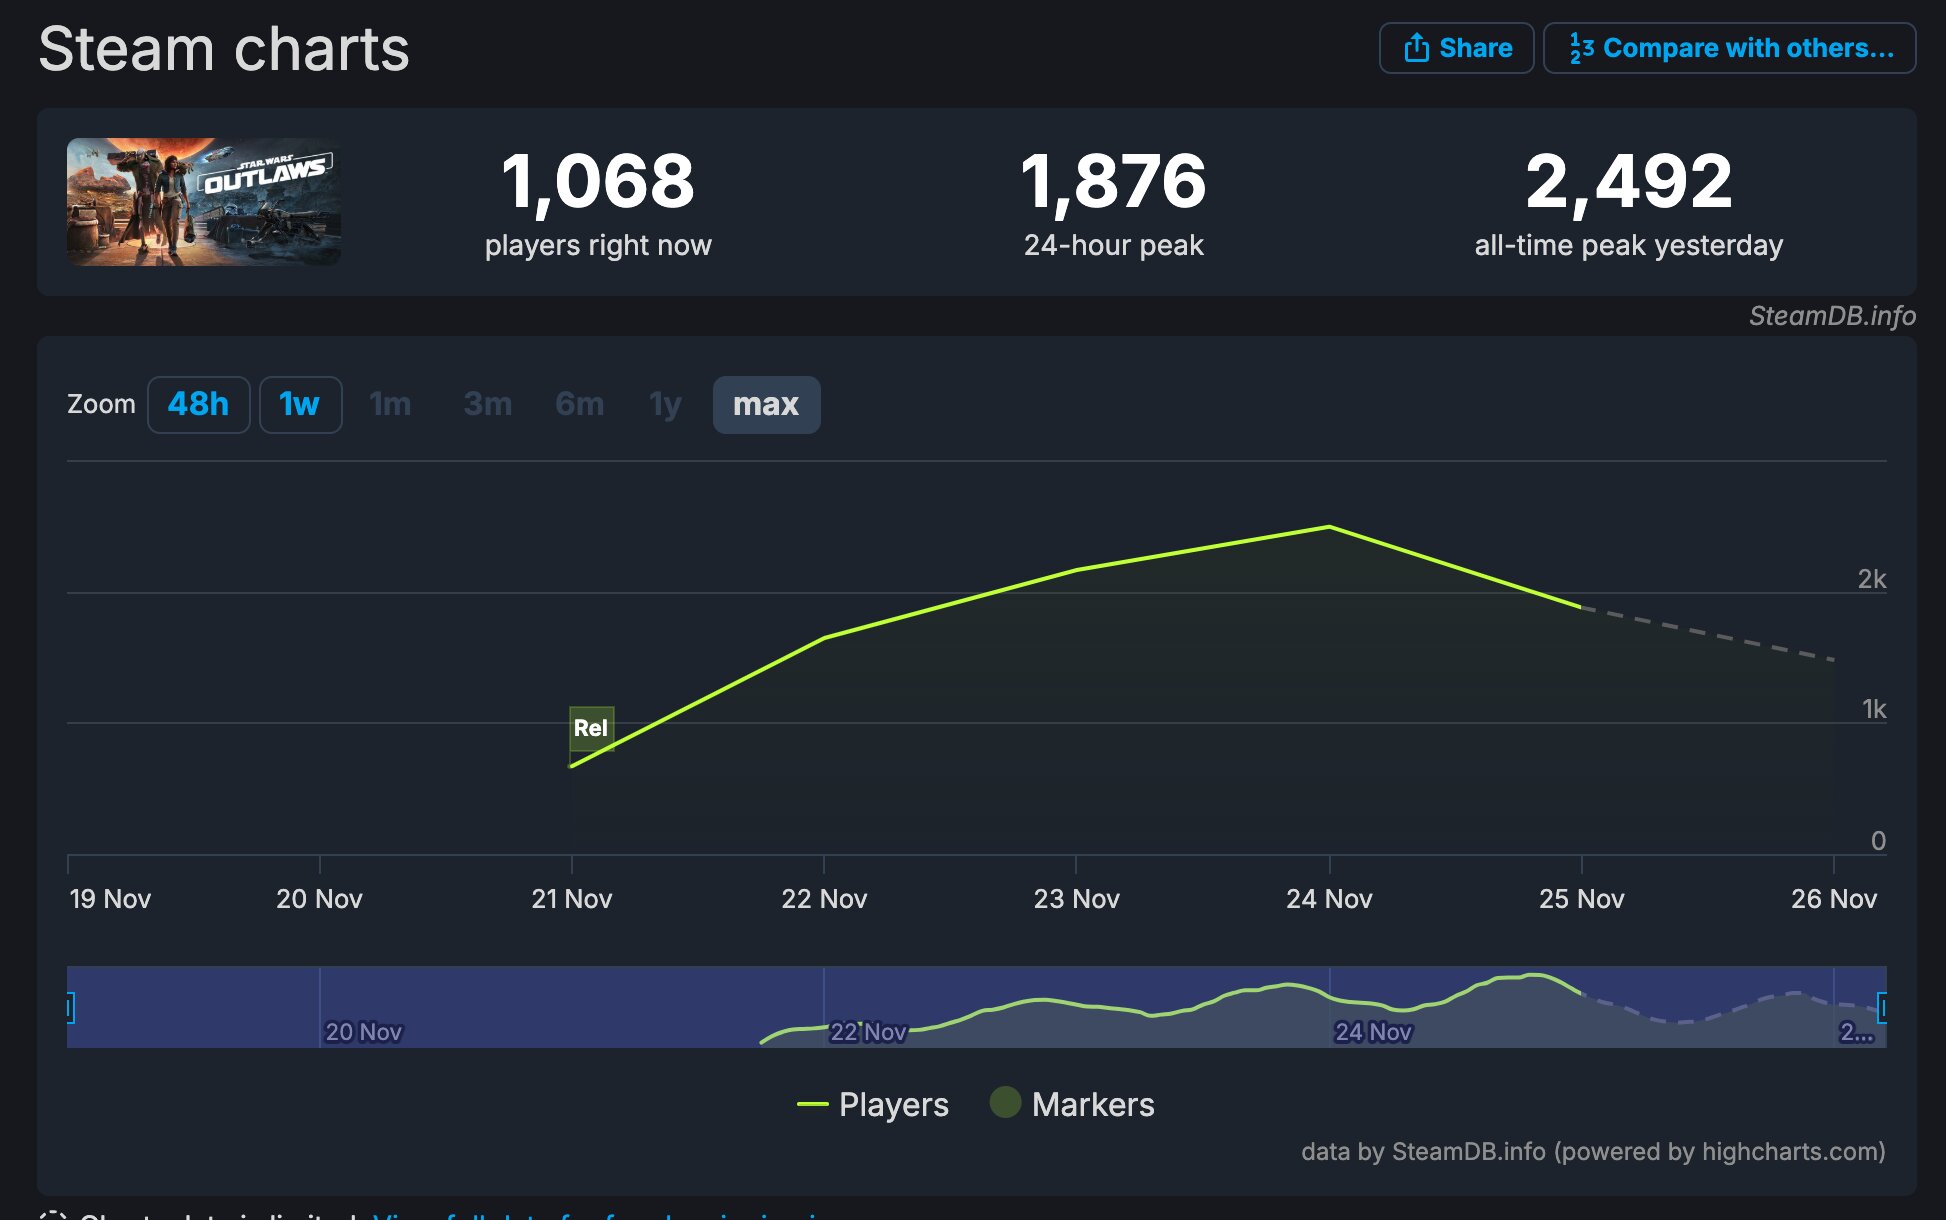Click the Share button
This screenshot has height=1220, width=1946.
[1457, 48]
